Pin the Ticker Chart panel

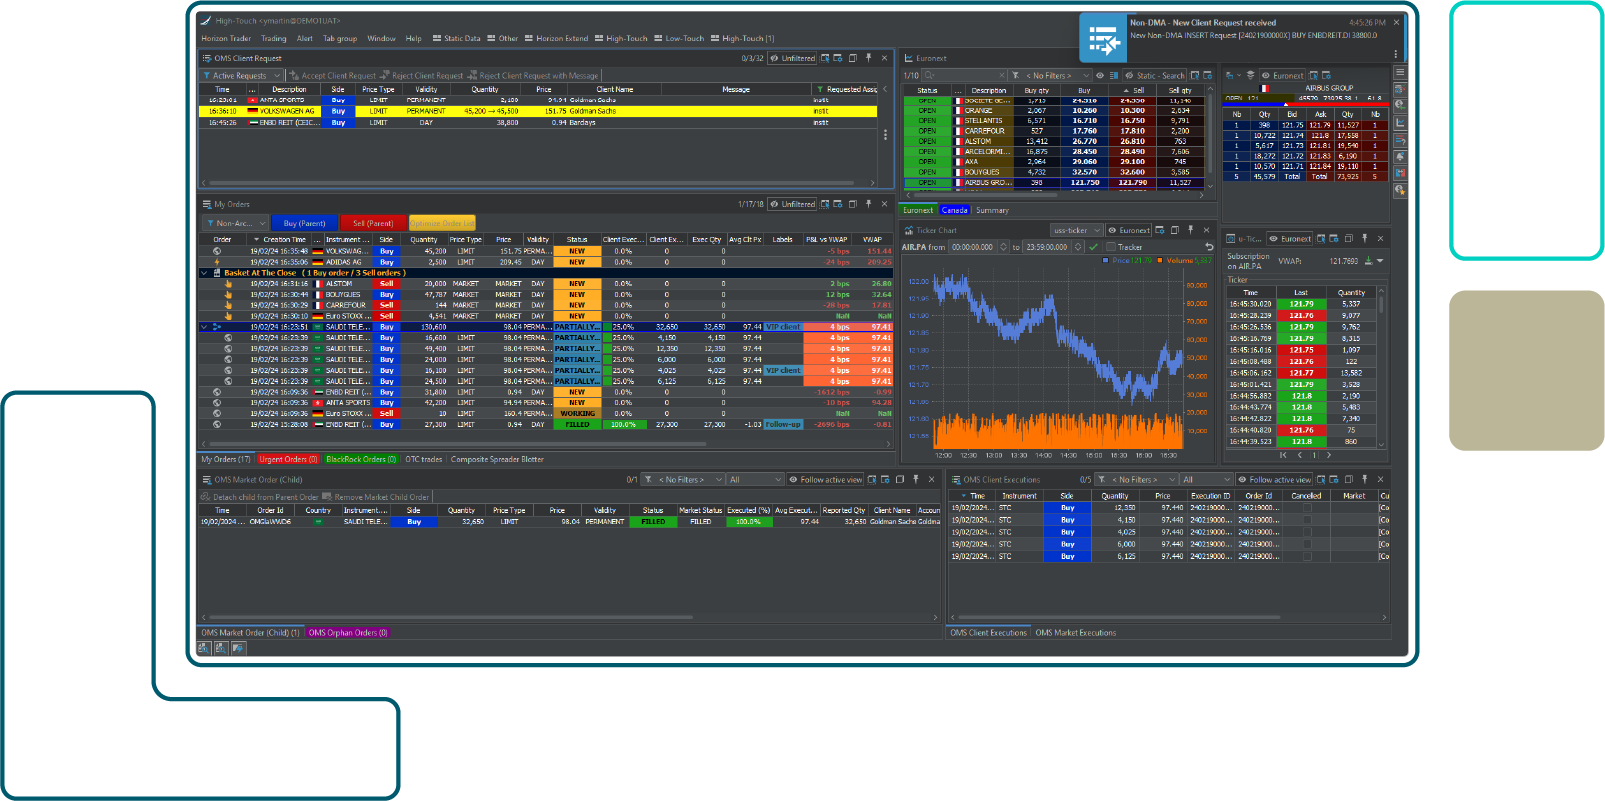click(x=1190, y=230)
